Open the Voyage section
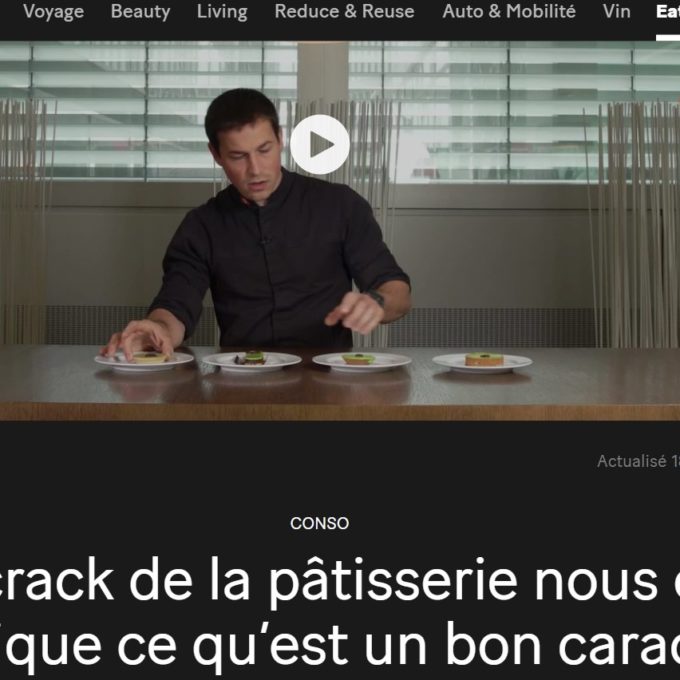This screenshot has width=680, height=680. (x=53, y=12)
